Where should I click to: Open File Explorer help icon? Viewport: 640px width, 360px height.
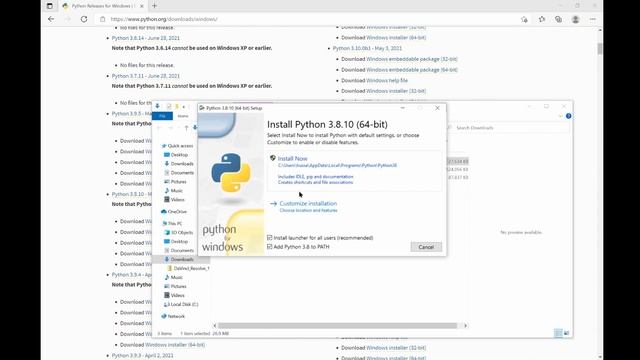pyautogui.click(x=569, y=116)
